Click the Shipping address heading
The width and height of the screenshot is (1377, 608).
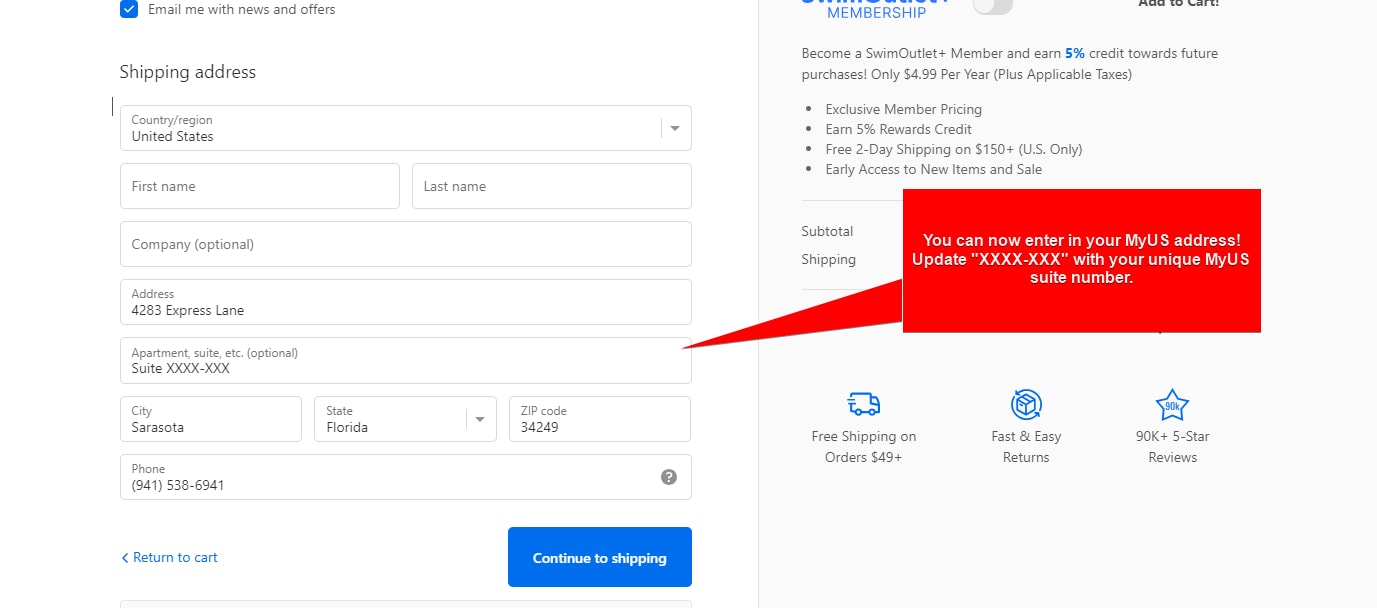[x=188, y=72]
